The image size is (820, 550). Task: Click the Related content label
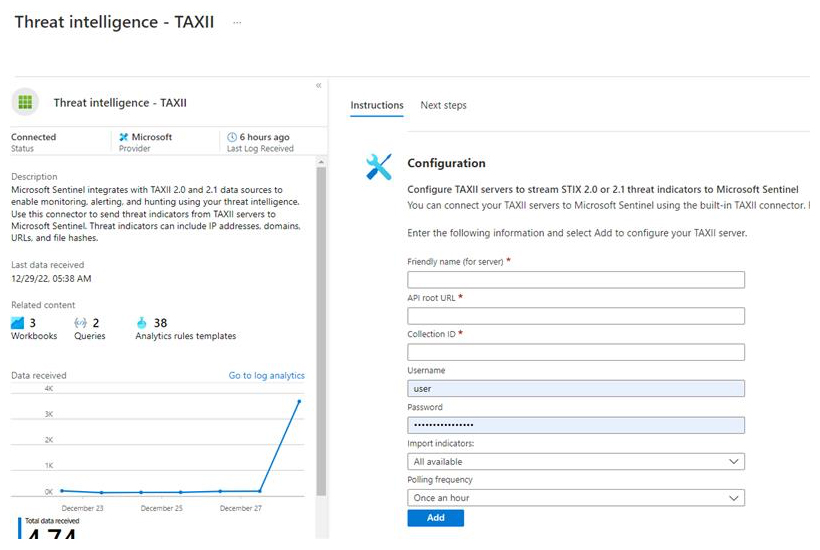(43, 305)
